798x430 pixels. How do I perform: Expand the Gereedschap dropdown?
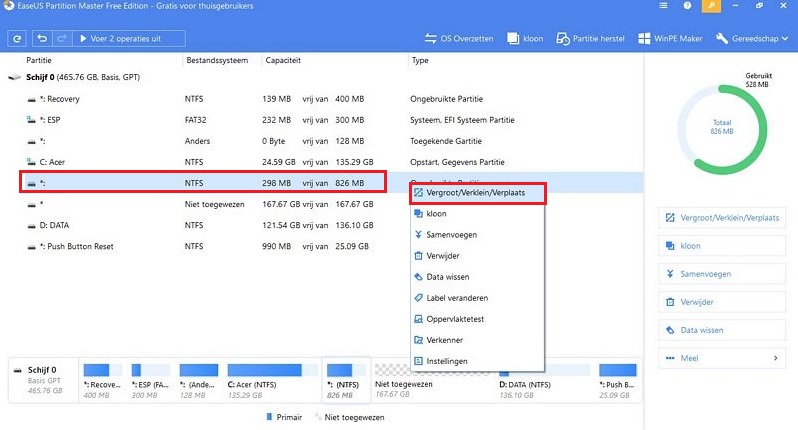(752, 39)
